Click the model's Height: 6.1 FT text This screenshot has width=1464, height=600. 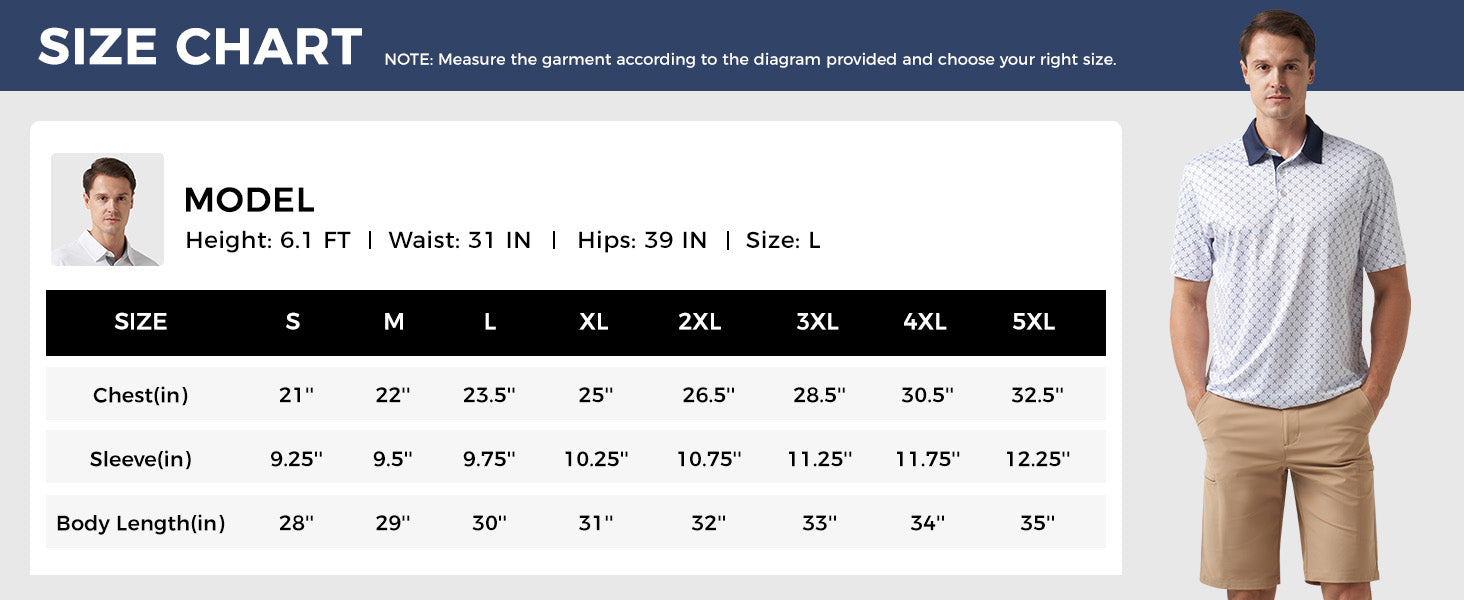point(268,241)
